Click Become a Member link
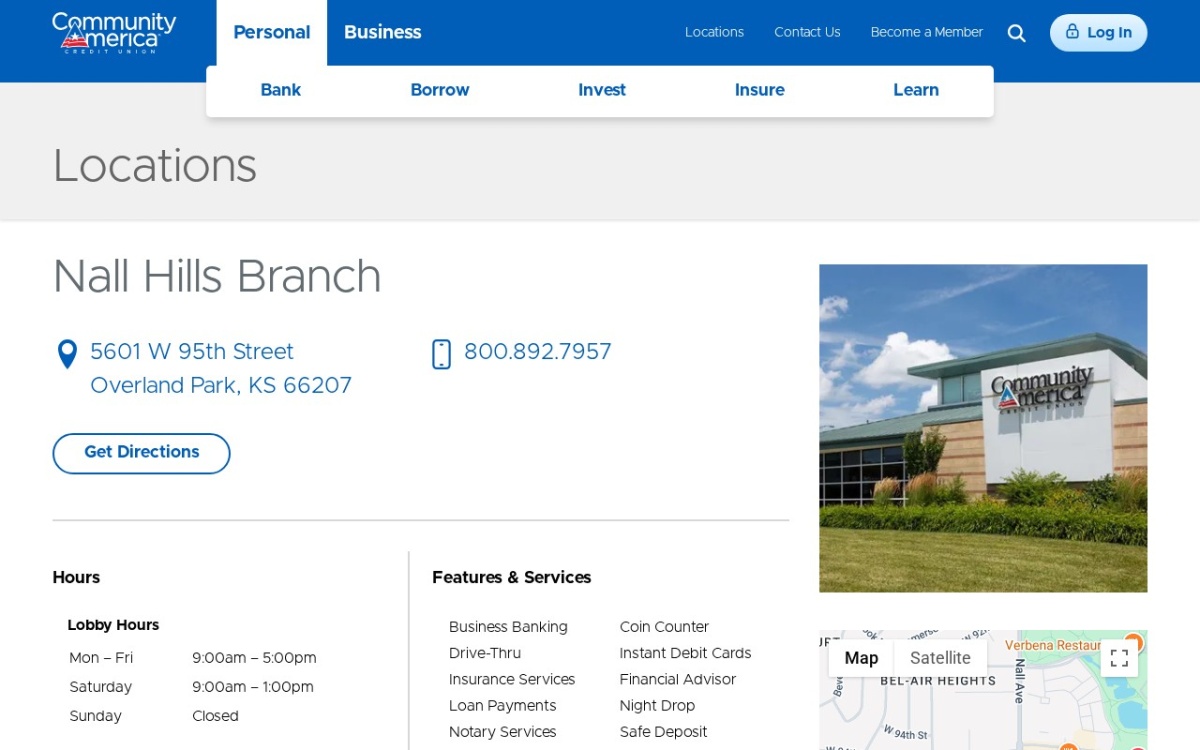Image resolution: width=1200 pixels, height=750 pixels. [x=927, y=33]
